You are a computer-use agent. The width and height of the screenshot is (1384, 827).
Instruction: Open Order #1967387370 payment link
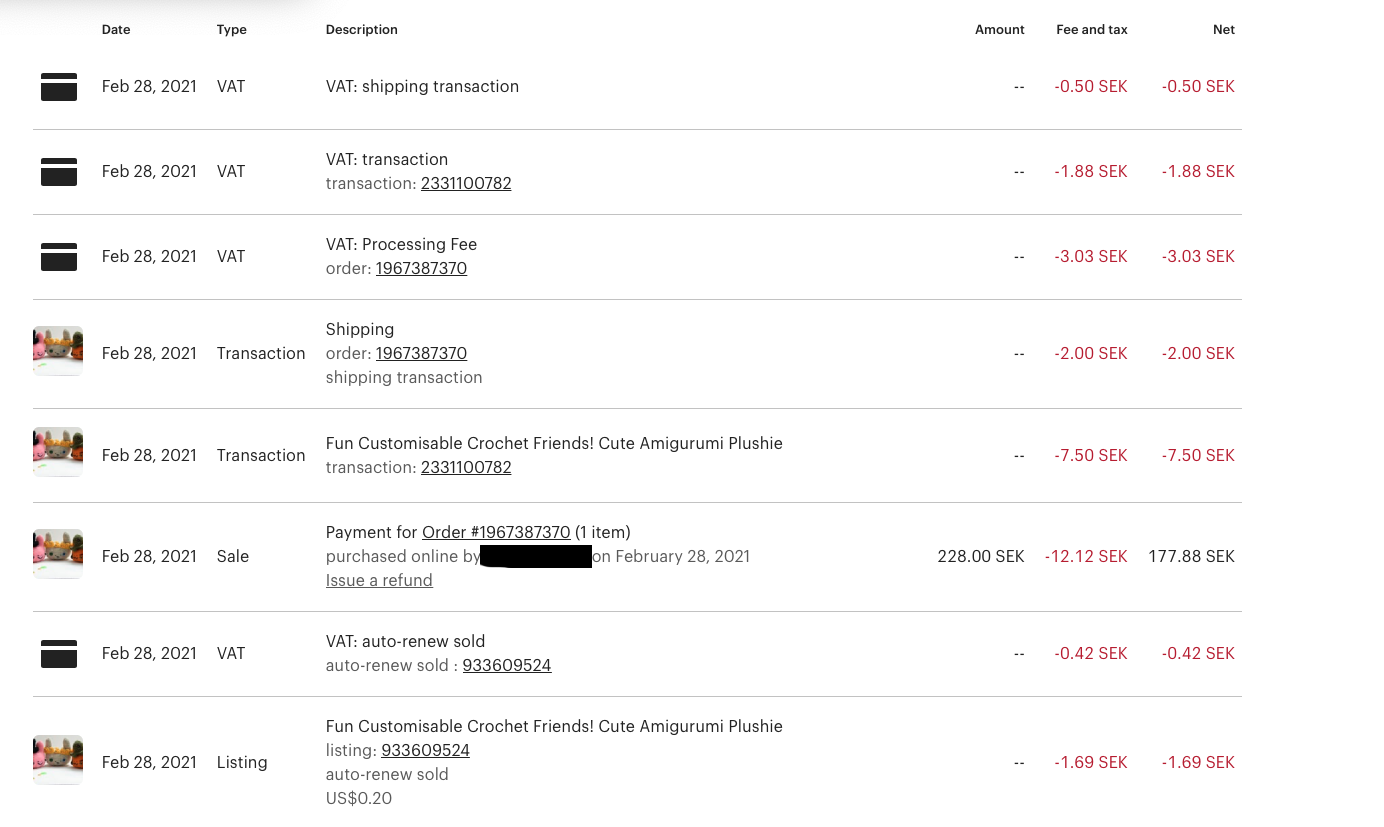(496, 533)
